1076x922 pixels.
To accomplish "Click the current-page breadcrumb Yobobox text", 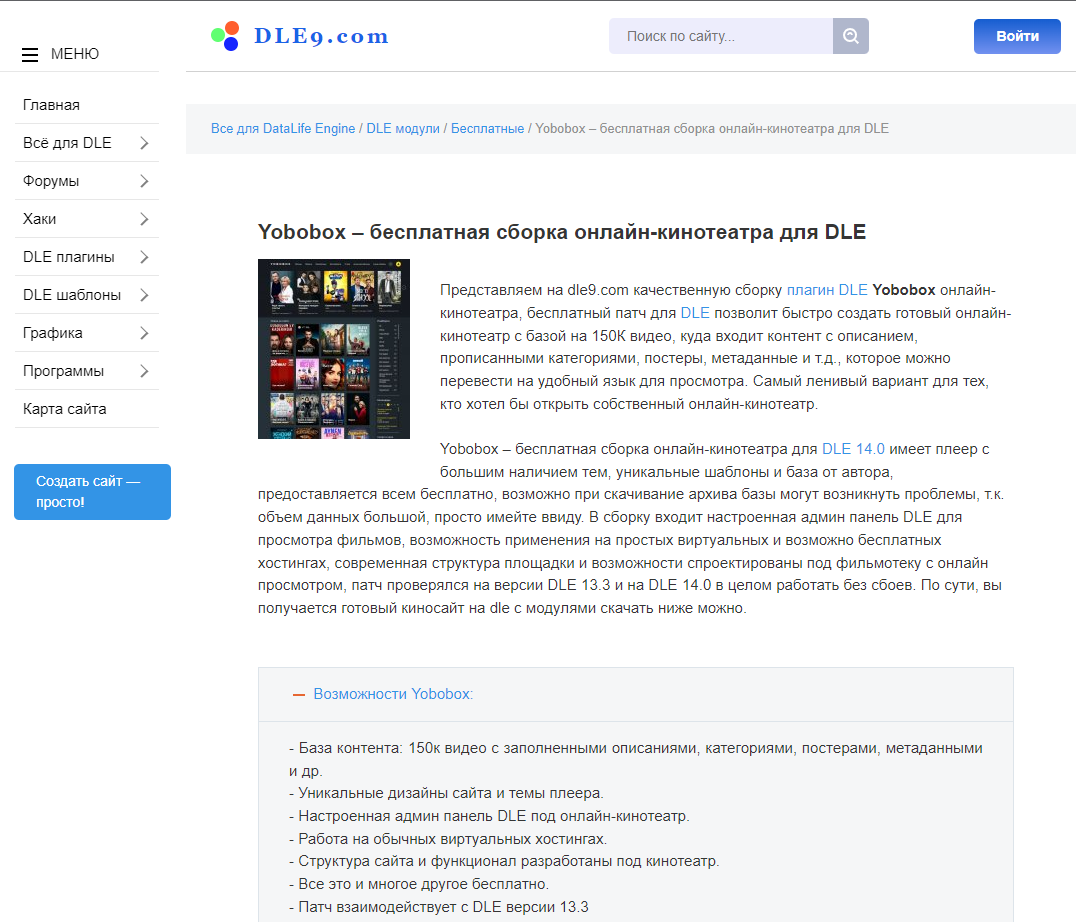I will tap(712, 128).
